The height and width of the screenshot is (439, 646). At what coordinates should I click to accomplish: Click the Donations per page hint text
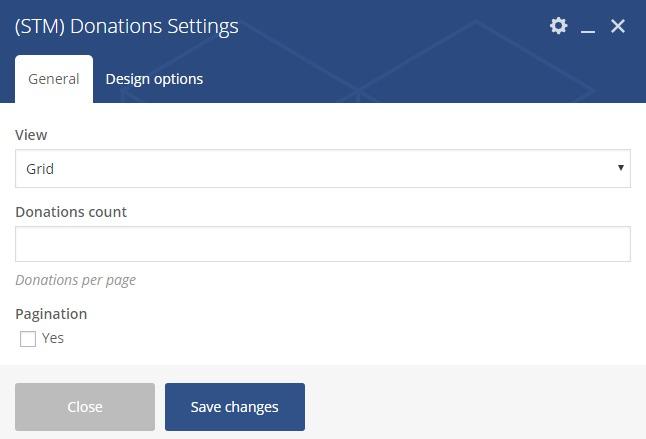76,280
